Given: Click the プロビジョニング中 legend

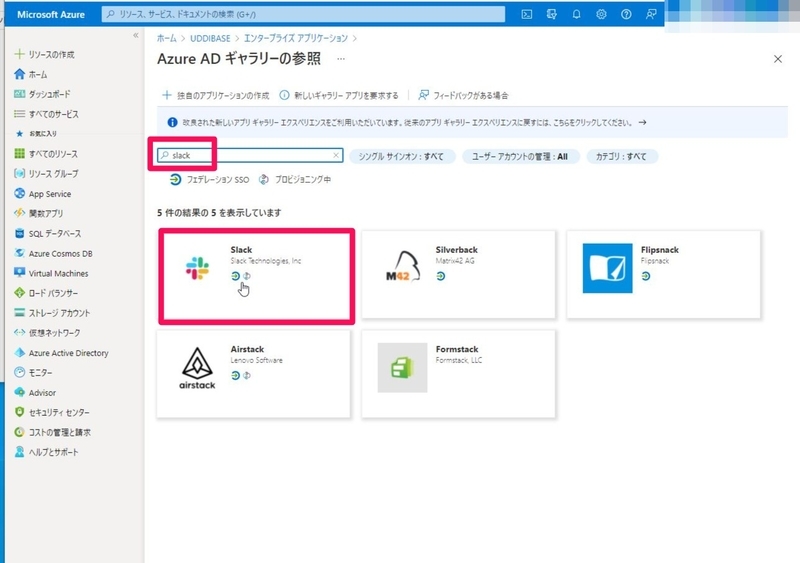Looking at the screenshot, I should pos(295,180).
